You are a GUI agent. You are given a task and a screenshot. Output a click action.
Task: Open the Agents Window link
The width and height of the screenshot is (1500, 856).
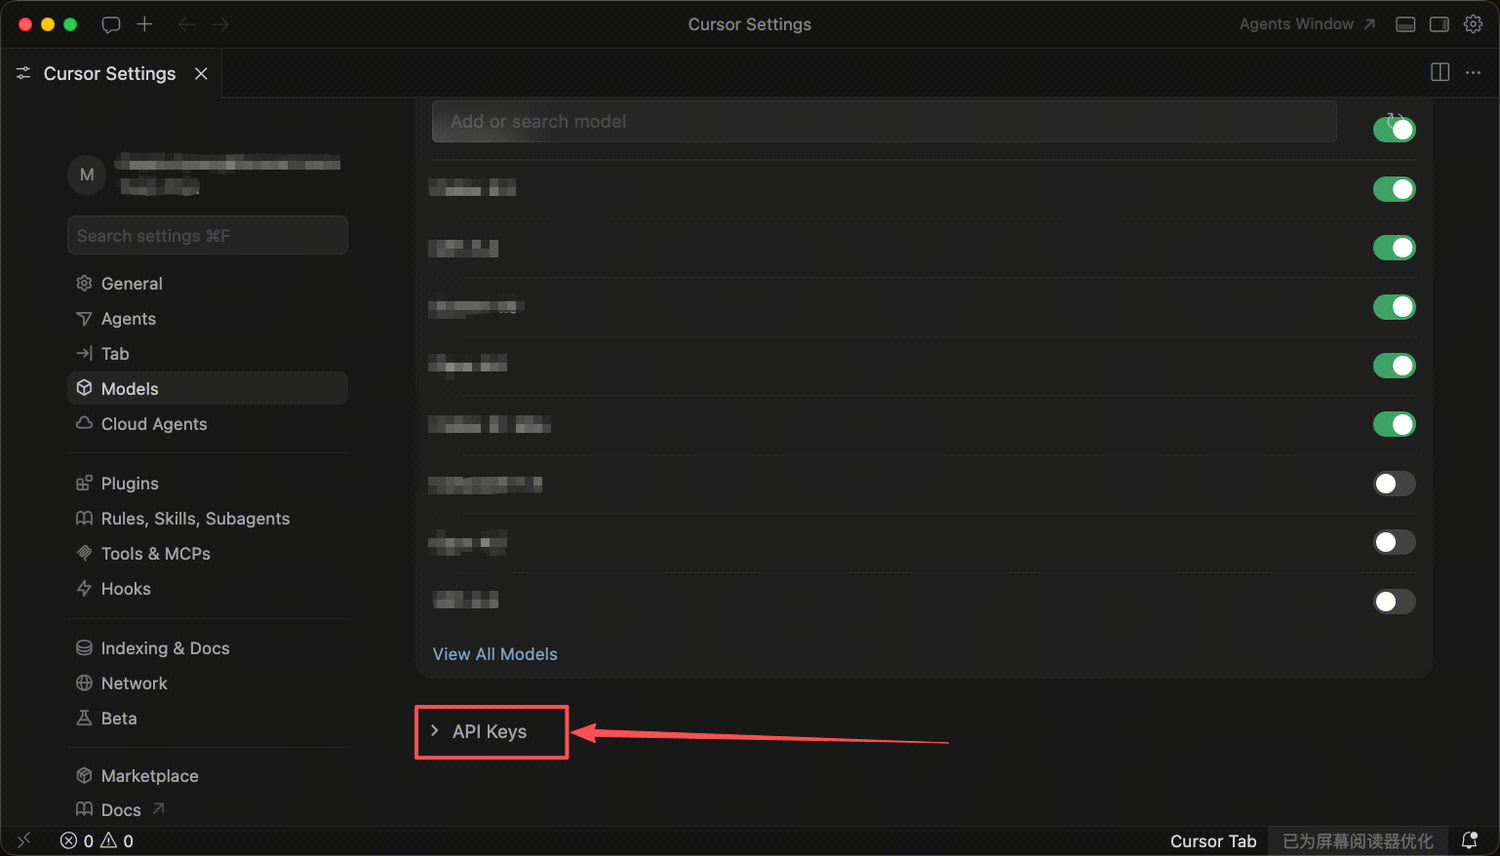(x=1307, y=24)
